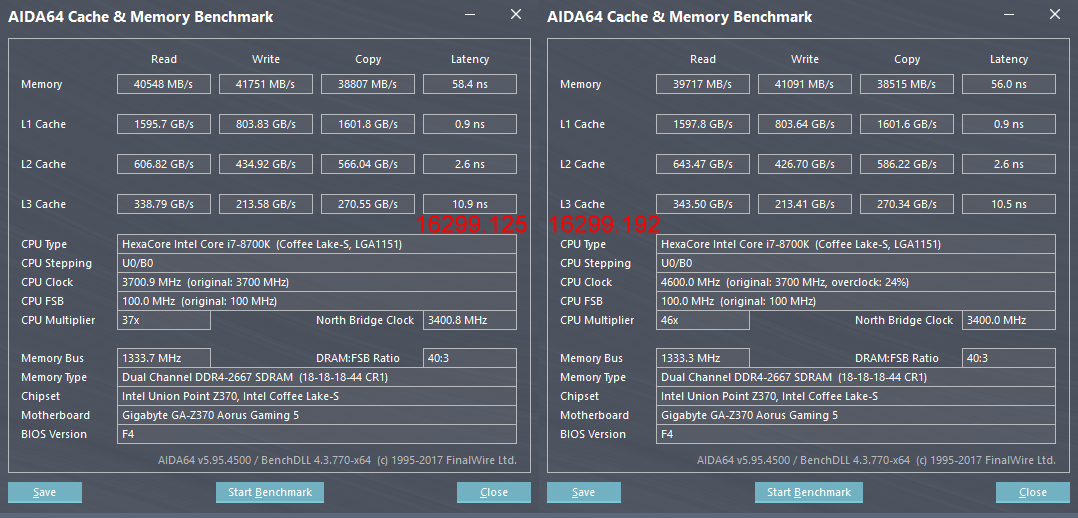Select L2 Cache Write 426.70 GB/s value
1078x518 pixels.
pos(804,164)
